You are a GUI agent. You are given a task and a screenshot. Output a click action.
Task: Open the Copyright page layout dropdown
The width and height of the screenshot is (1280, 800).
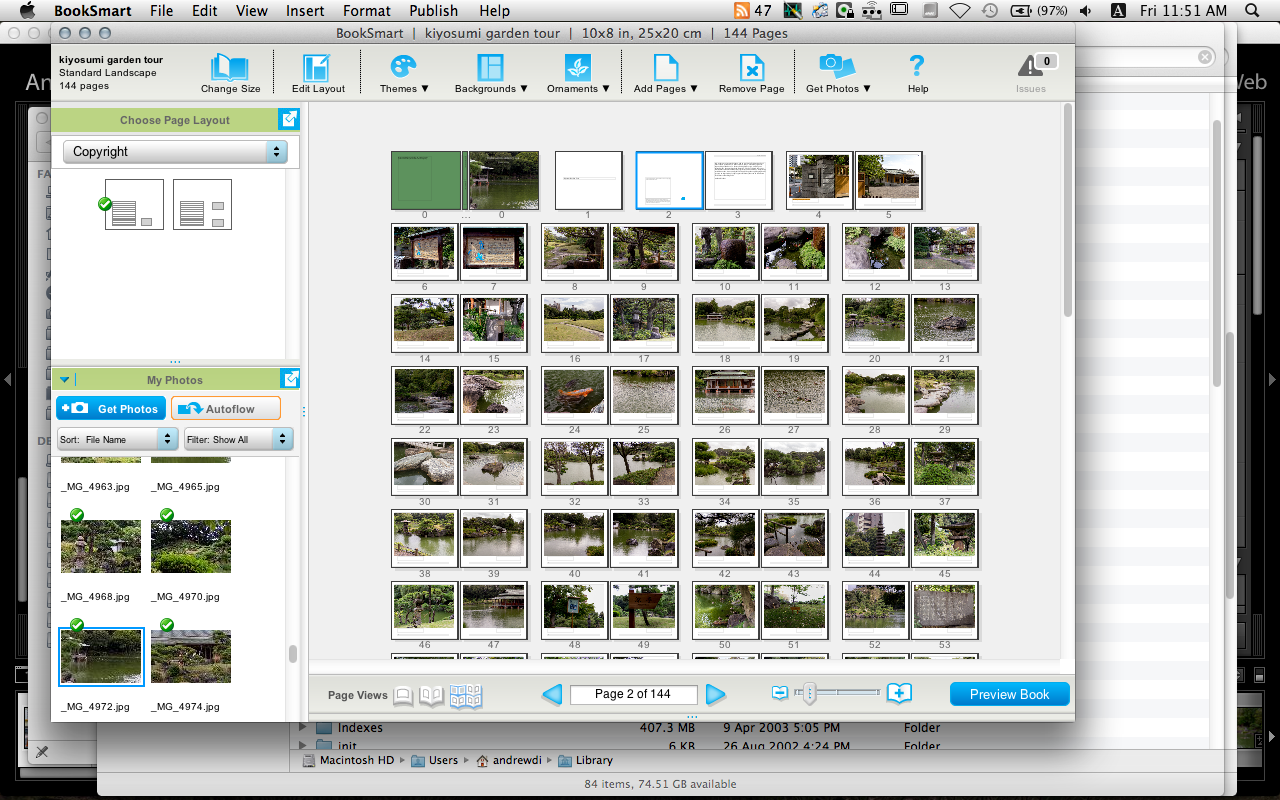click(x=176, y=151)
